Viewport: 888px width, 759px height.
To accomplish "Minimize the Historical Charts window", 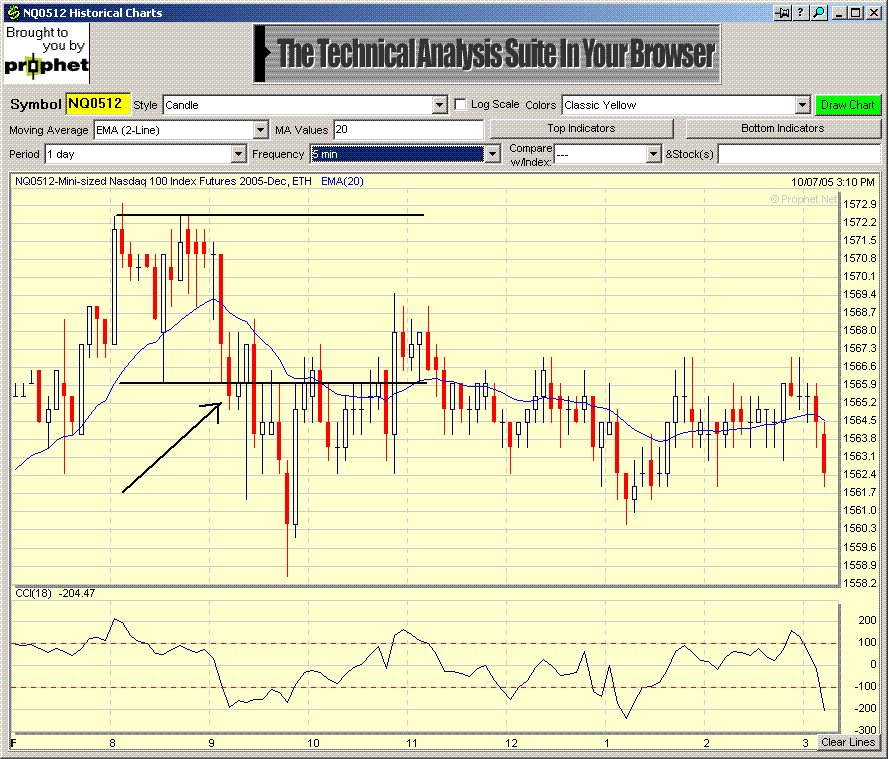I will (x=839, y=12).
